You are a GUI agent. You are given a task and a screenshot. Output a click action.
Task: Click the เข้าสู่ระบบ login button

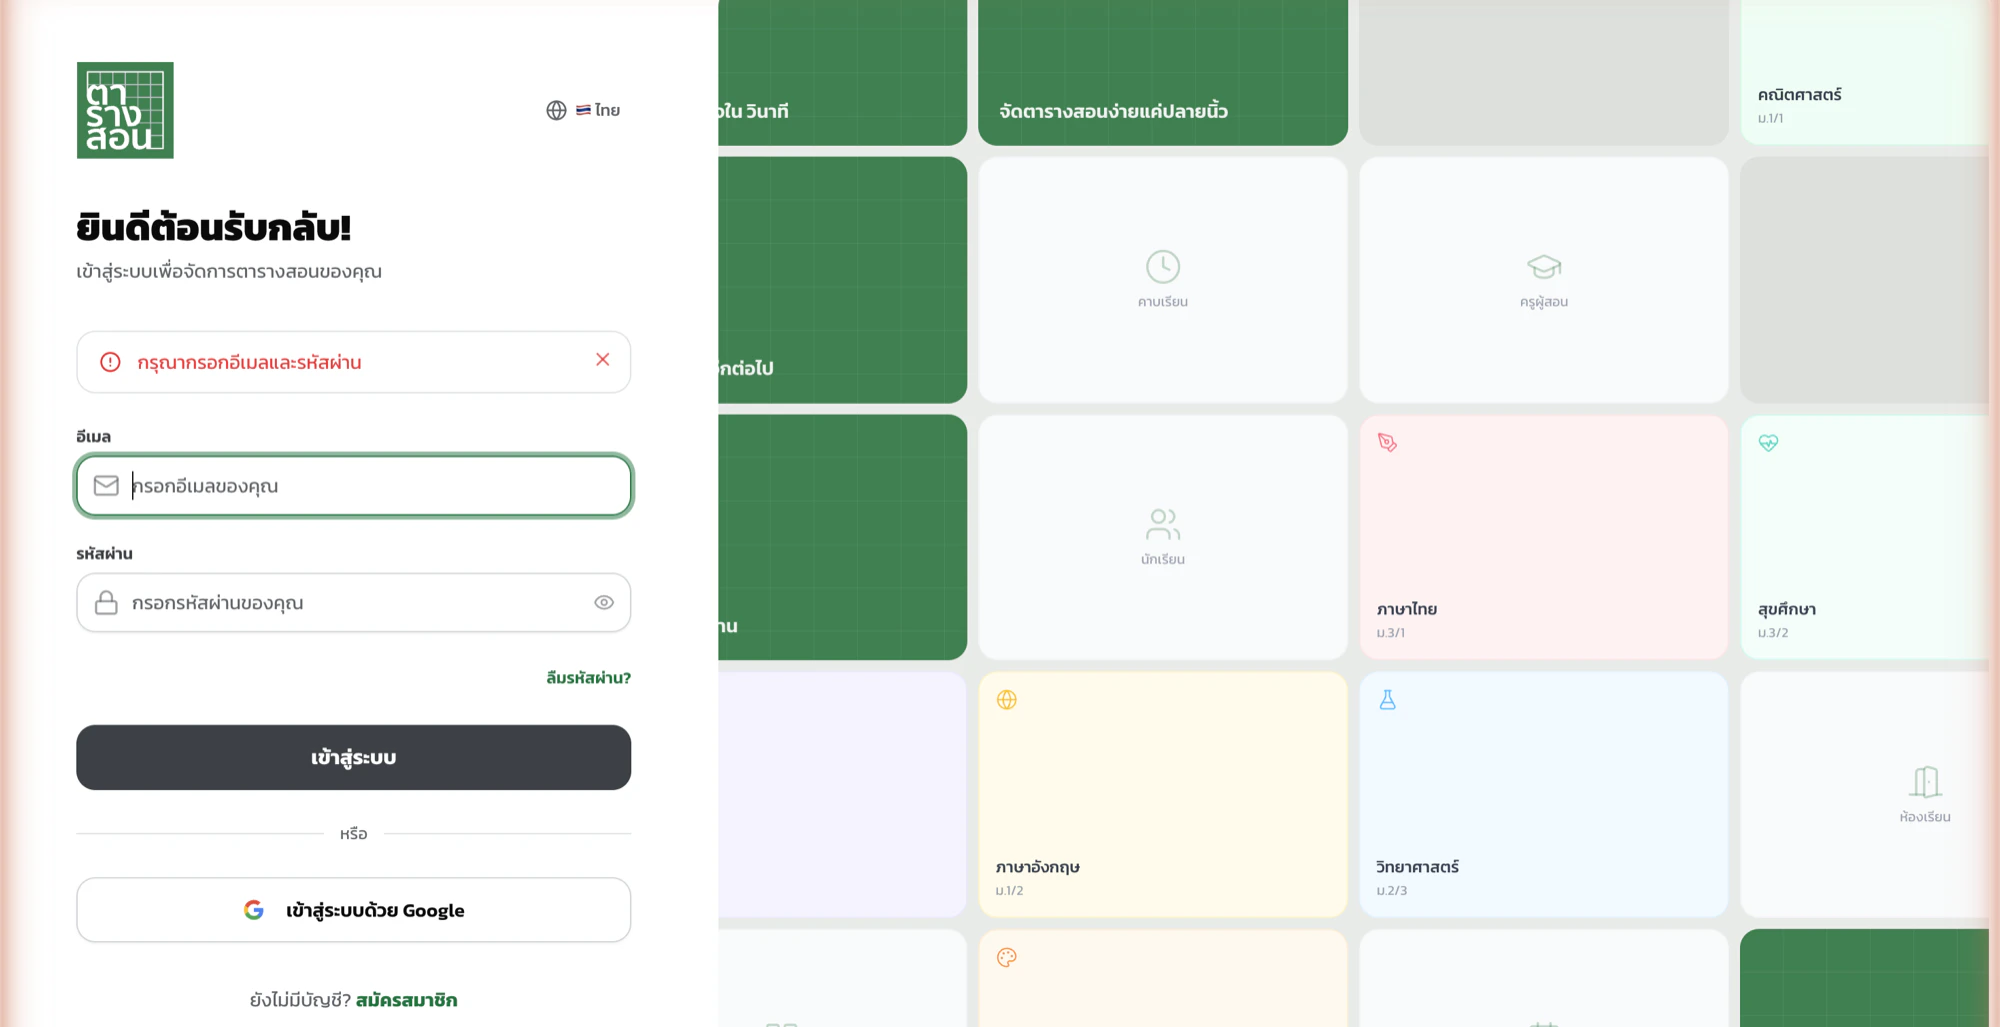354,758
